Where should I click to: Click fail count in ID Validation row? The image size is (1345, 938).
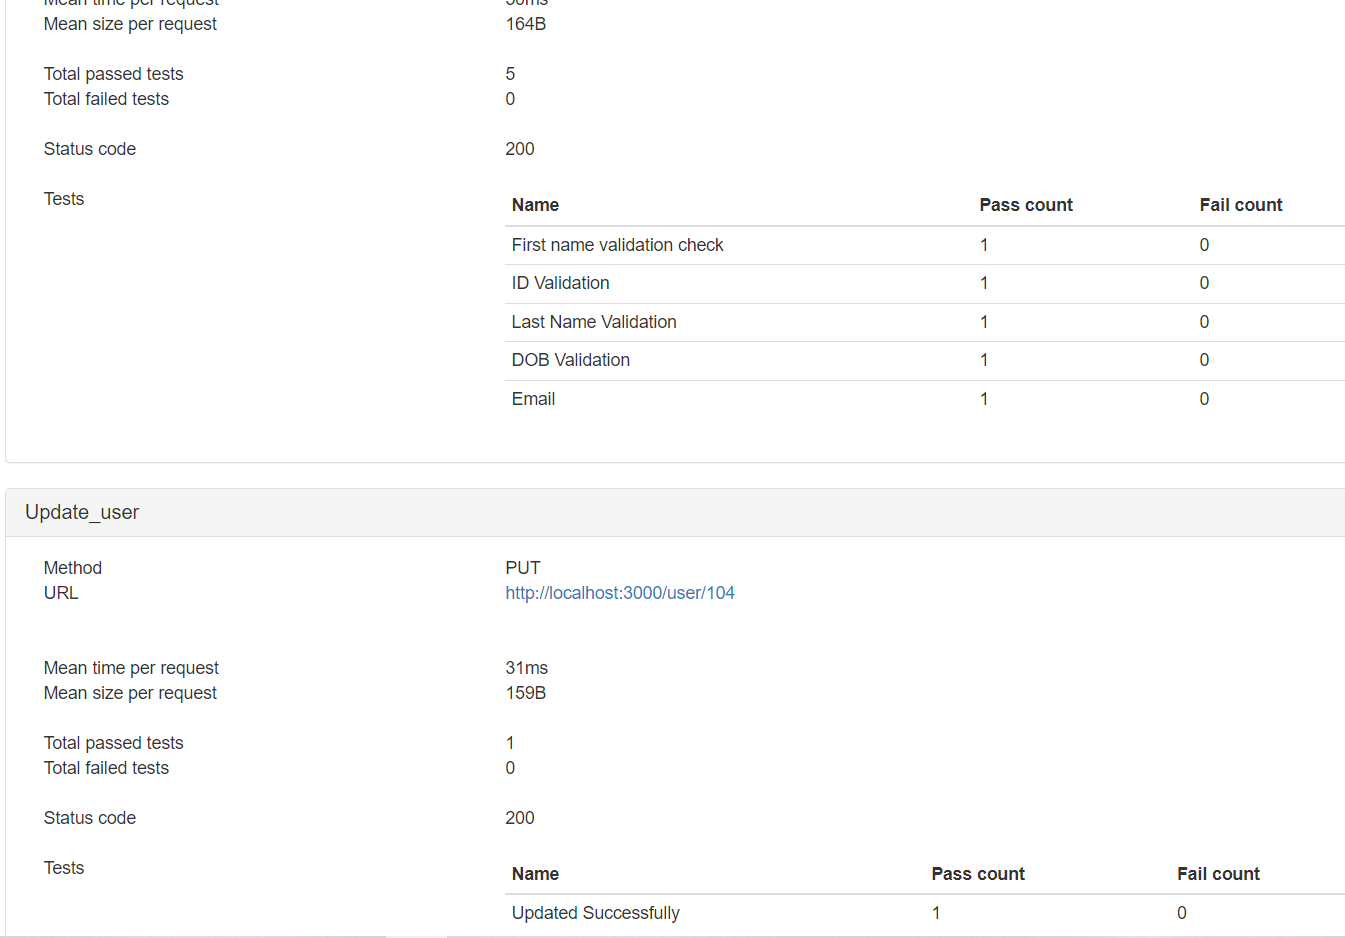tap(1204, 283)
